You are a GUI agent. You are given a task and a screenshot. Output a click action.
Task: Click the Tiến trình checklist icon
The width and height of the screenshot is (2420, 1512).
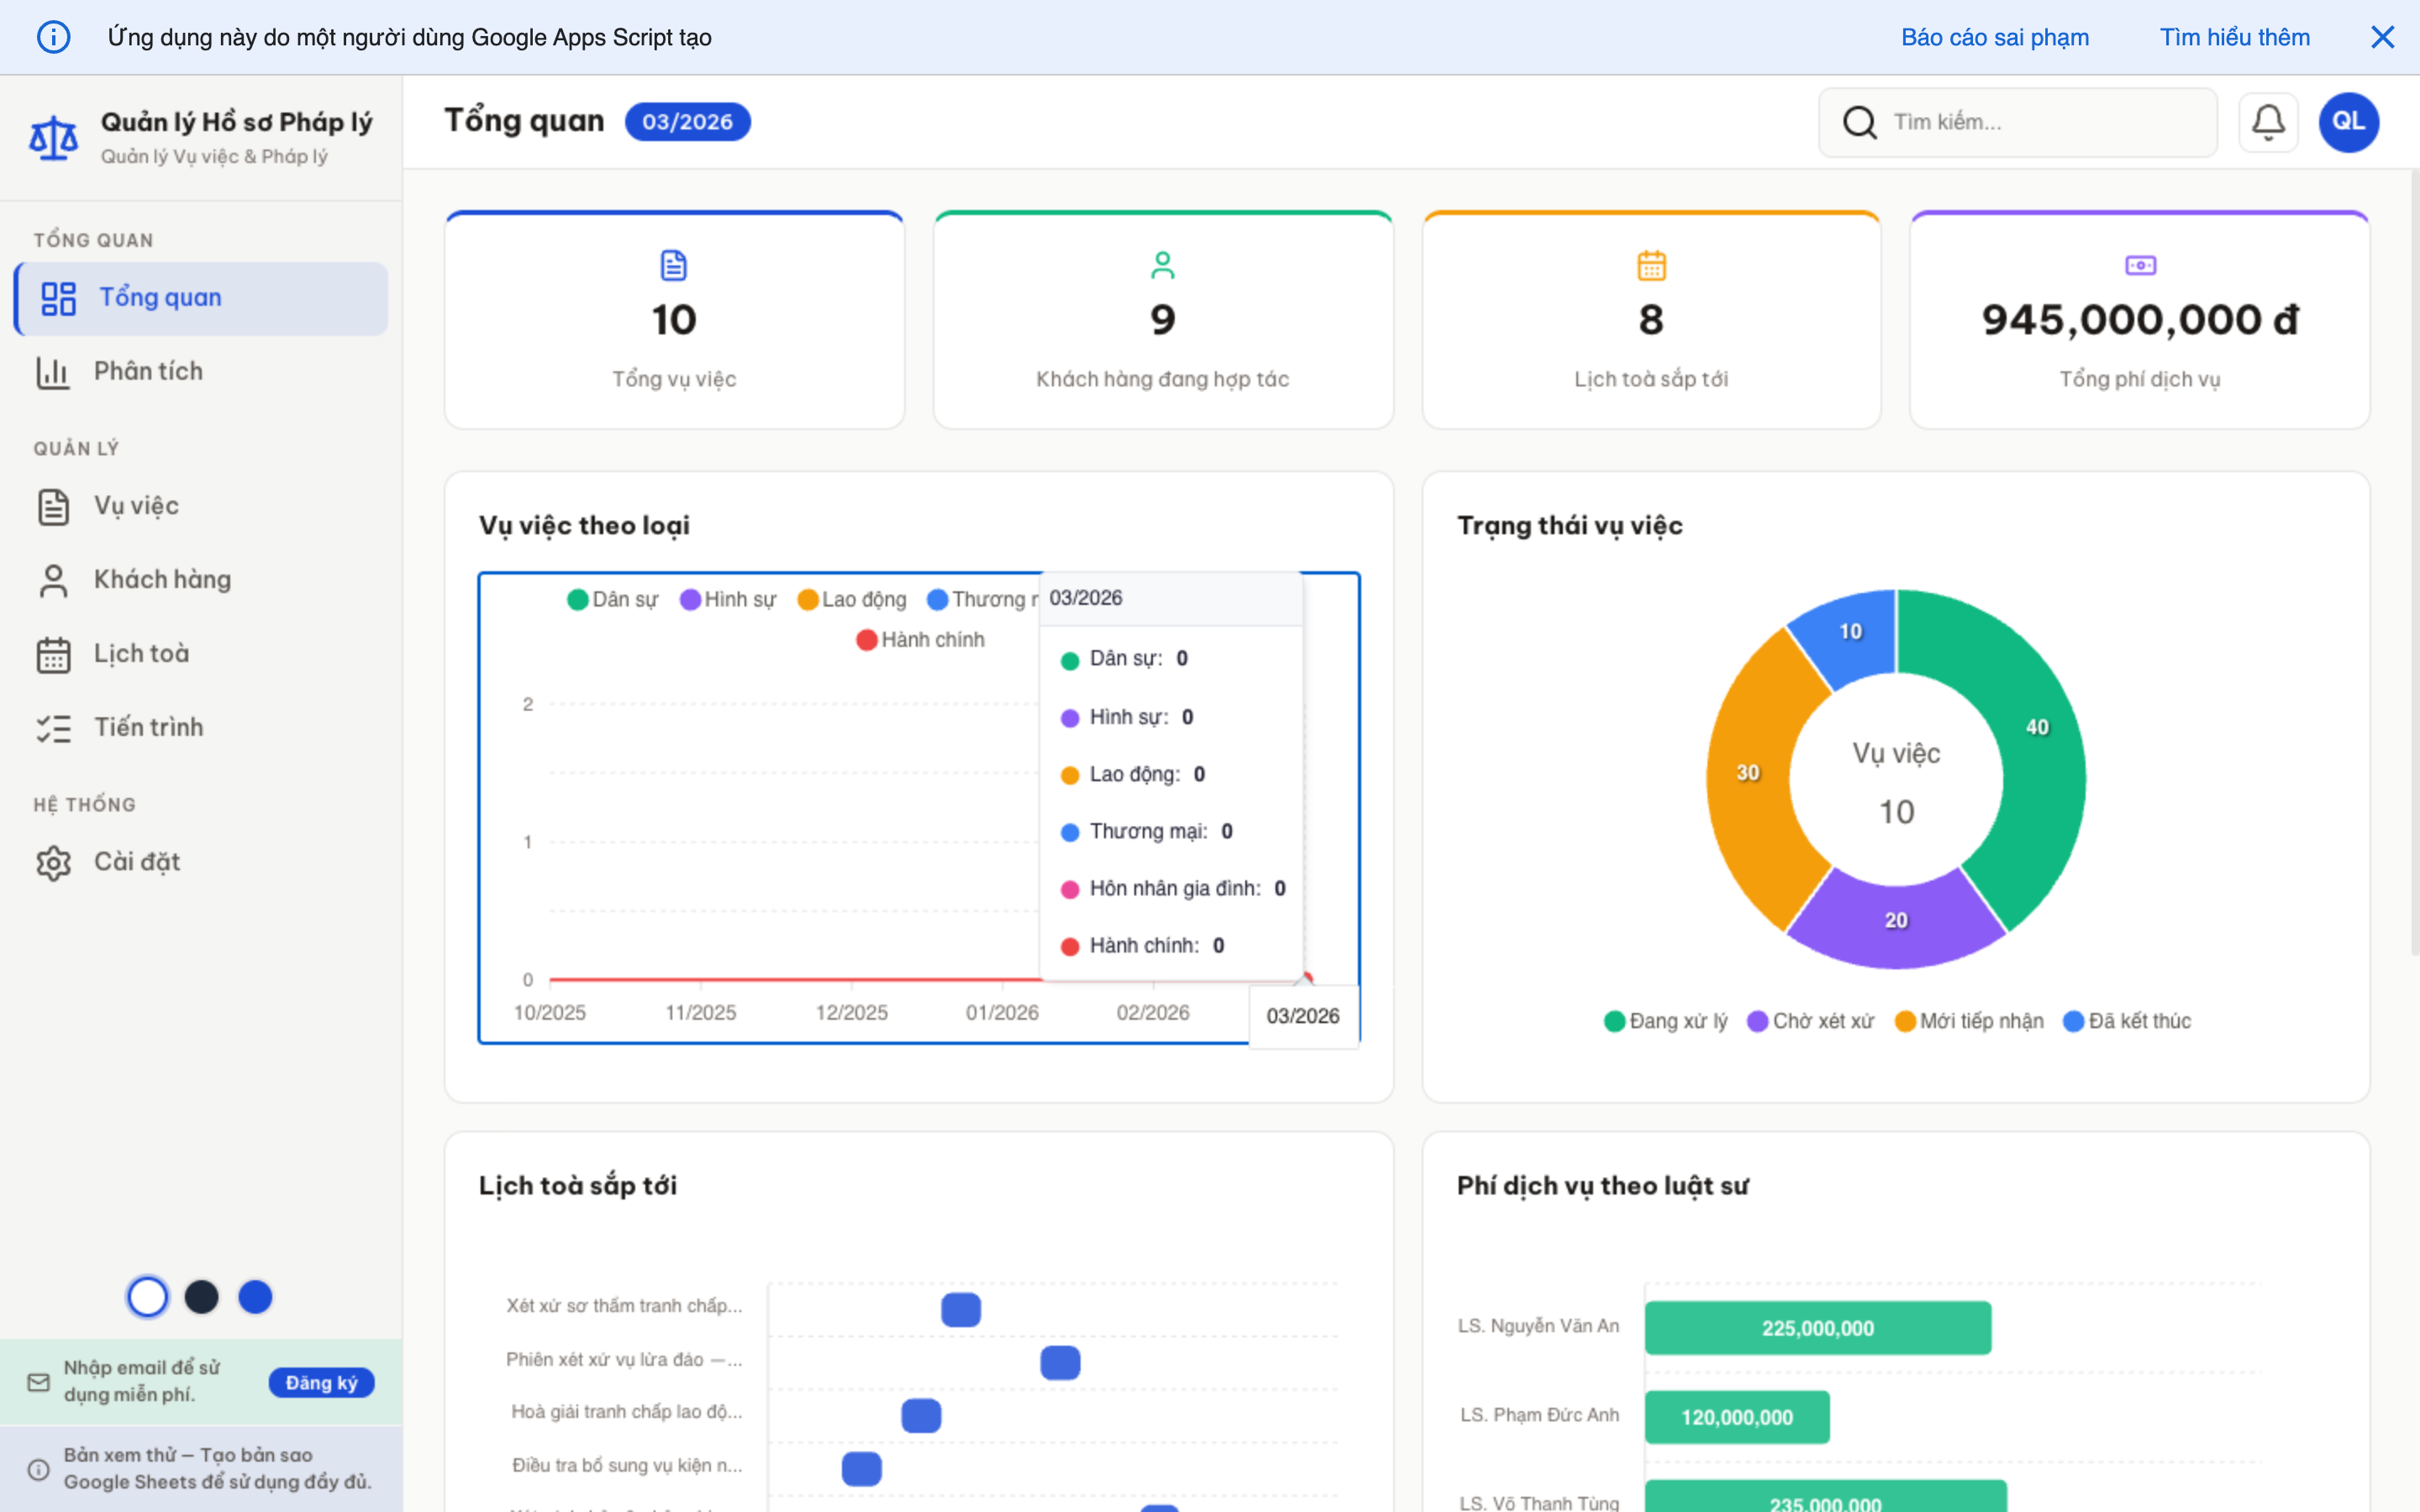(x=55, y=727)
